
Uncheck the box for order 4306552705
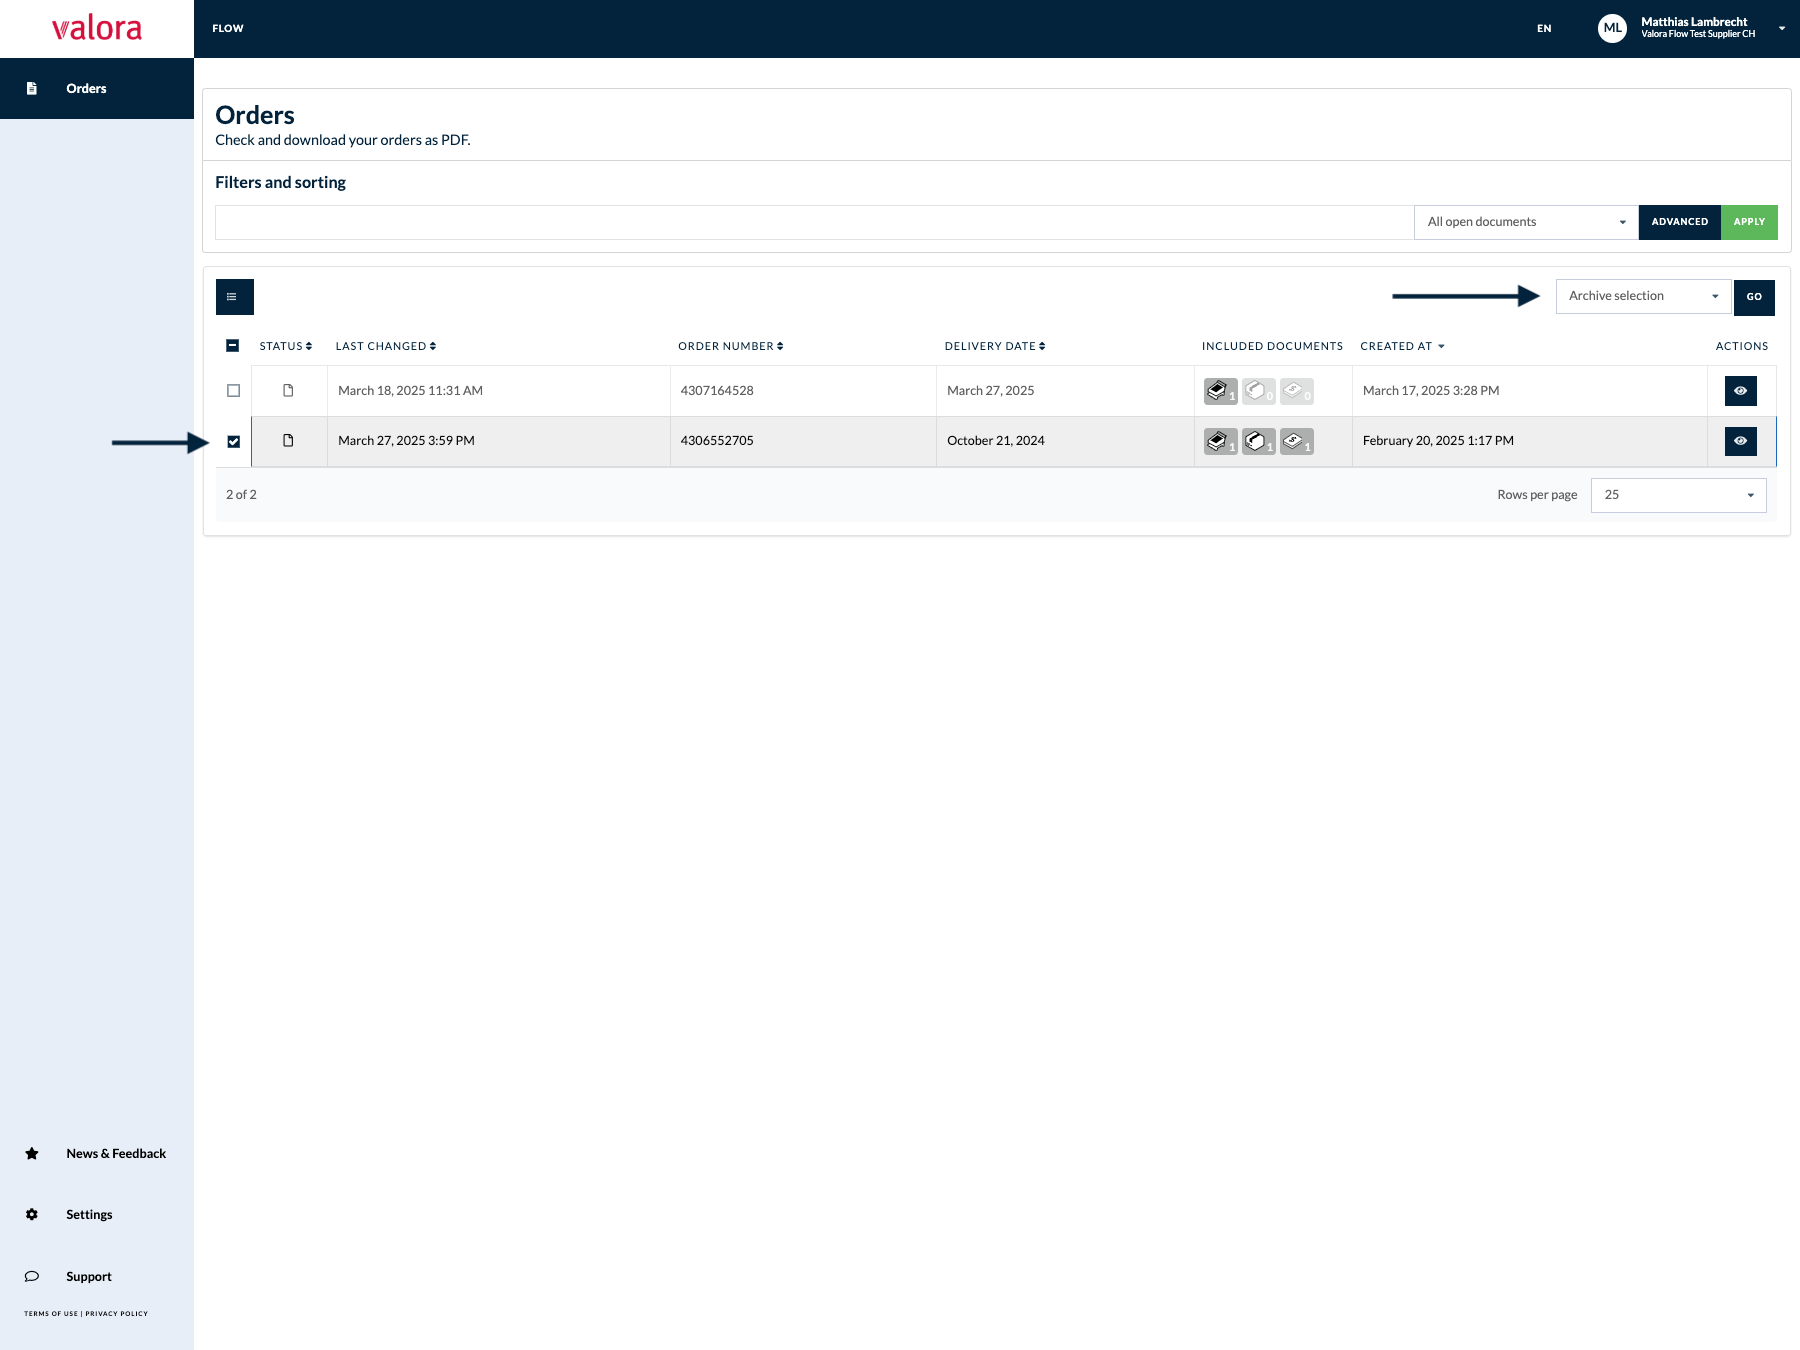pos(233,441)
